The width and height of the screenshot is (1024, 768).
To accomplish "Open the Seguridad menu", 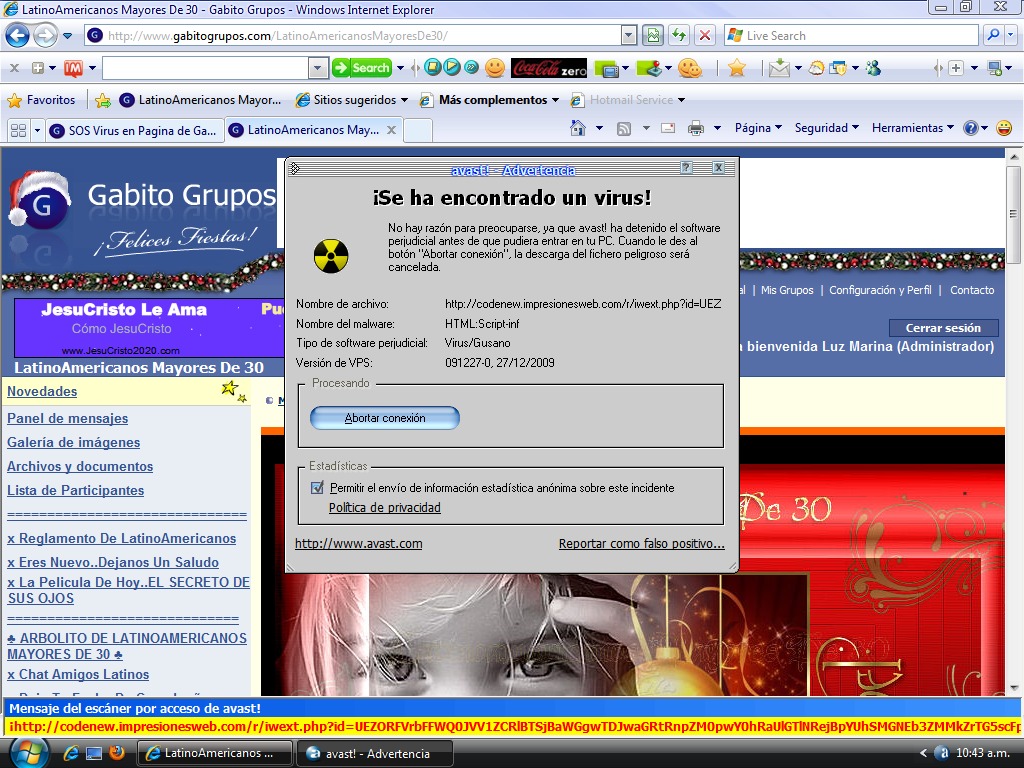I will coord(827,128).
